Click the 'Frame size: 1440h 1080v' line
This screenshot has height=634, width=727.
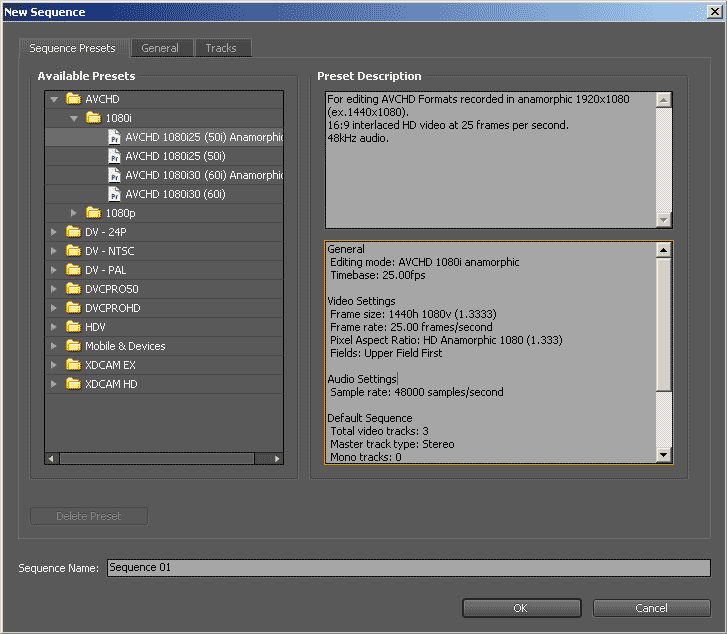pyautogui.click(x=413, y=314)
